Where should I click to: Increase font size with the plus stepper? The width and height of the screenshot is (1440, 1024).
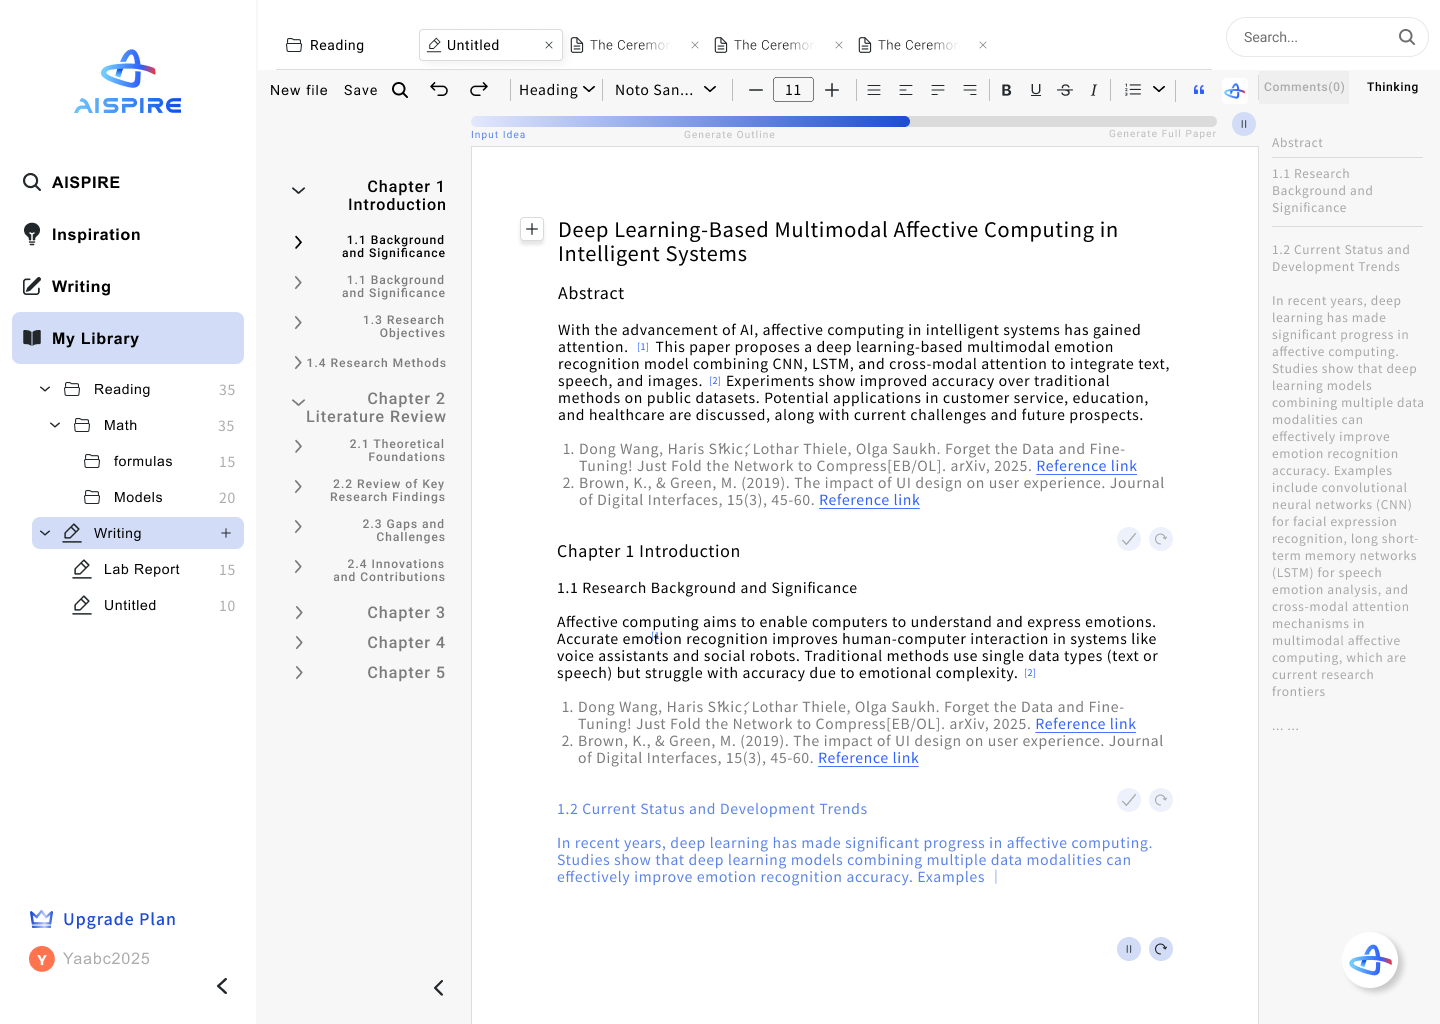click(832, 89)
